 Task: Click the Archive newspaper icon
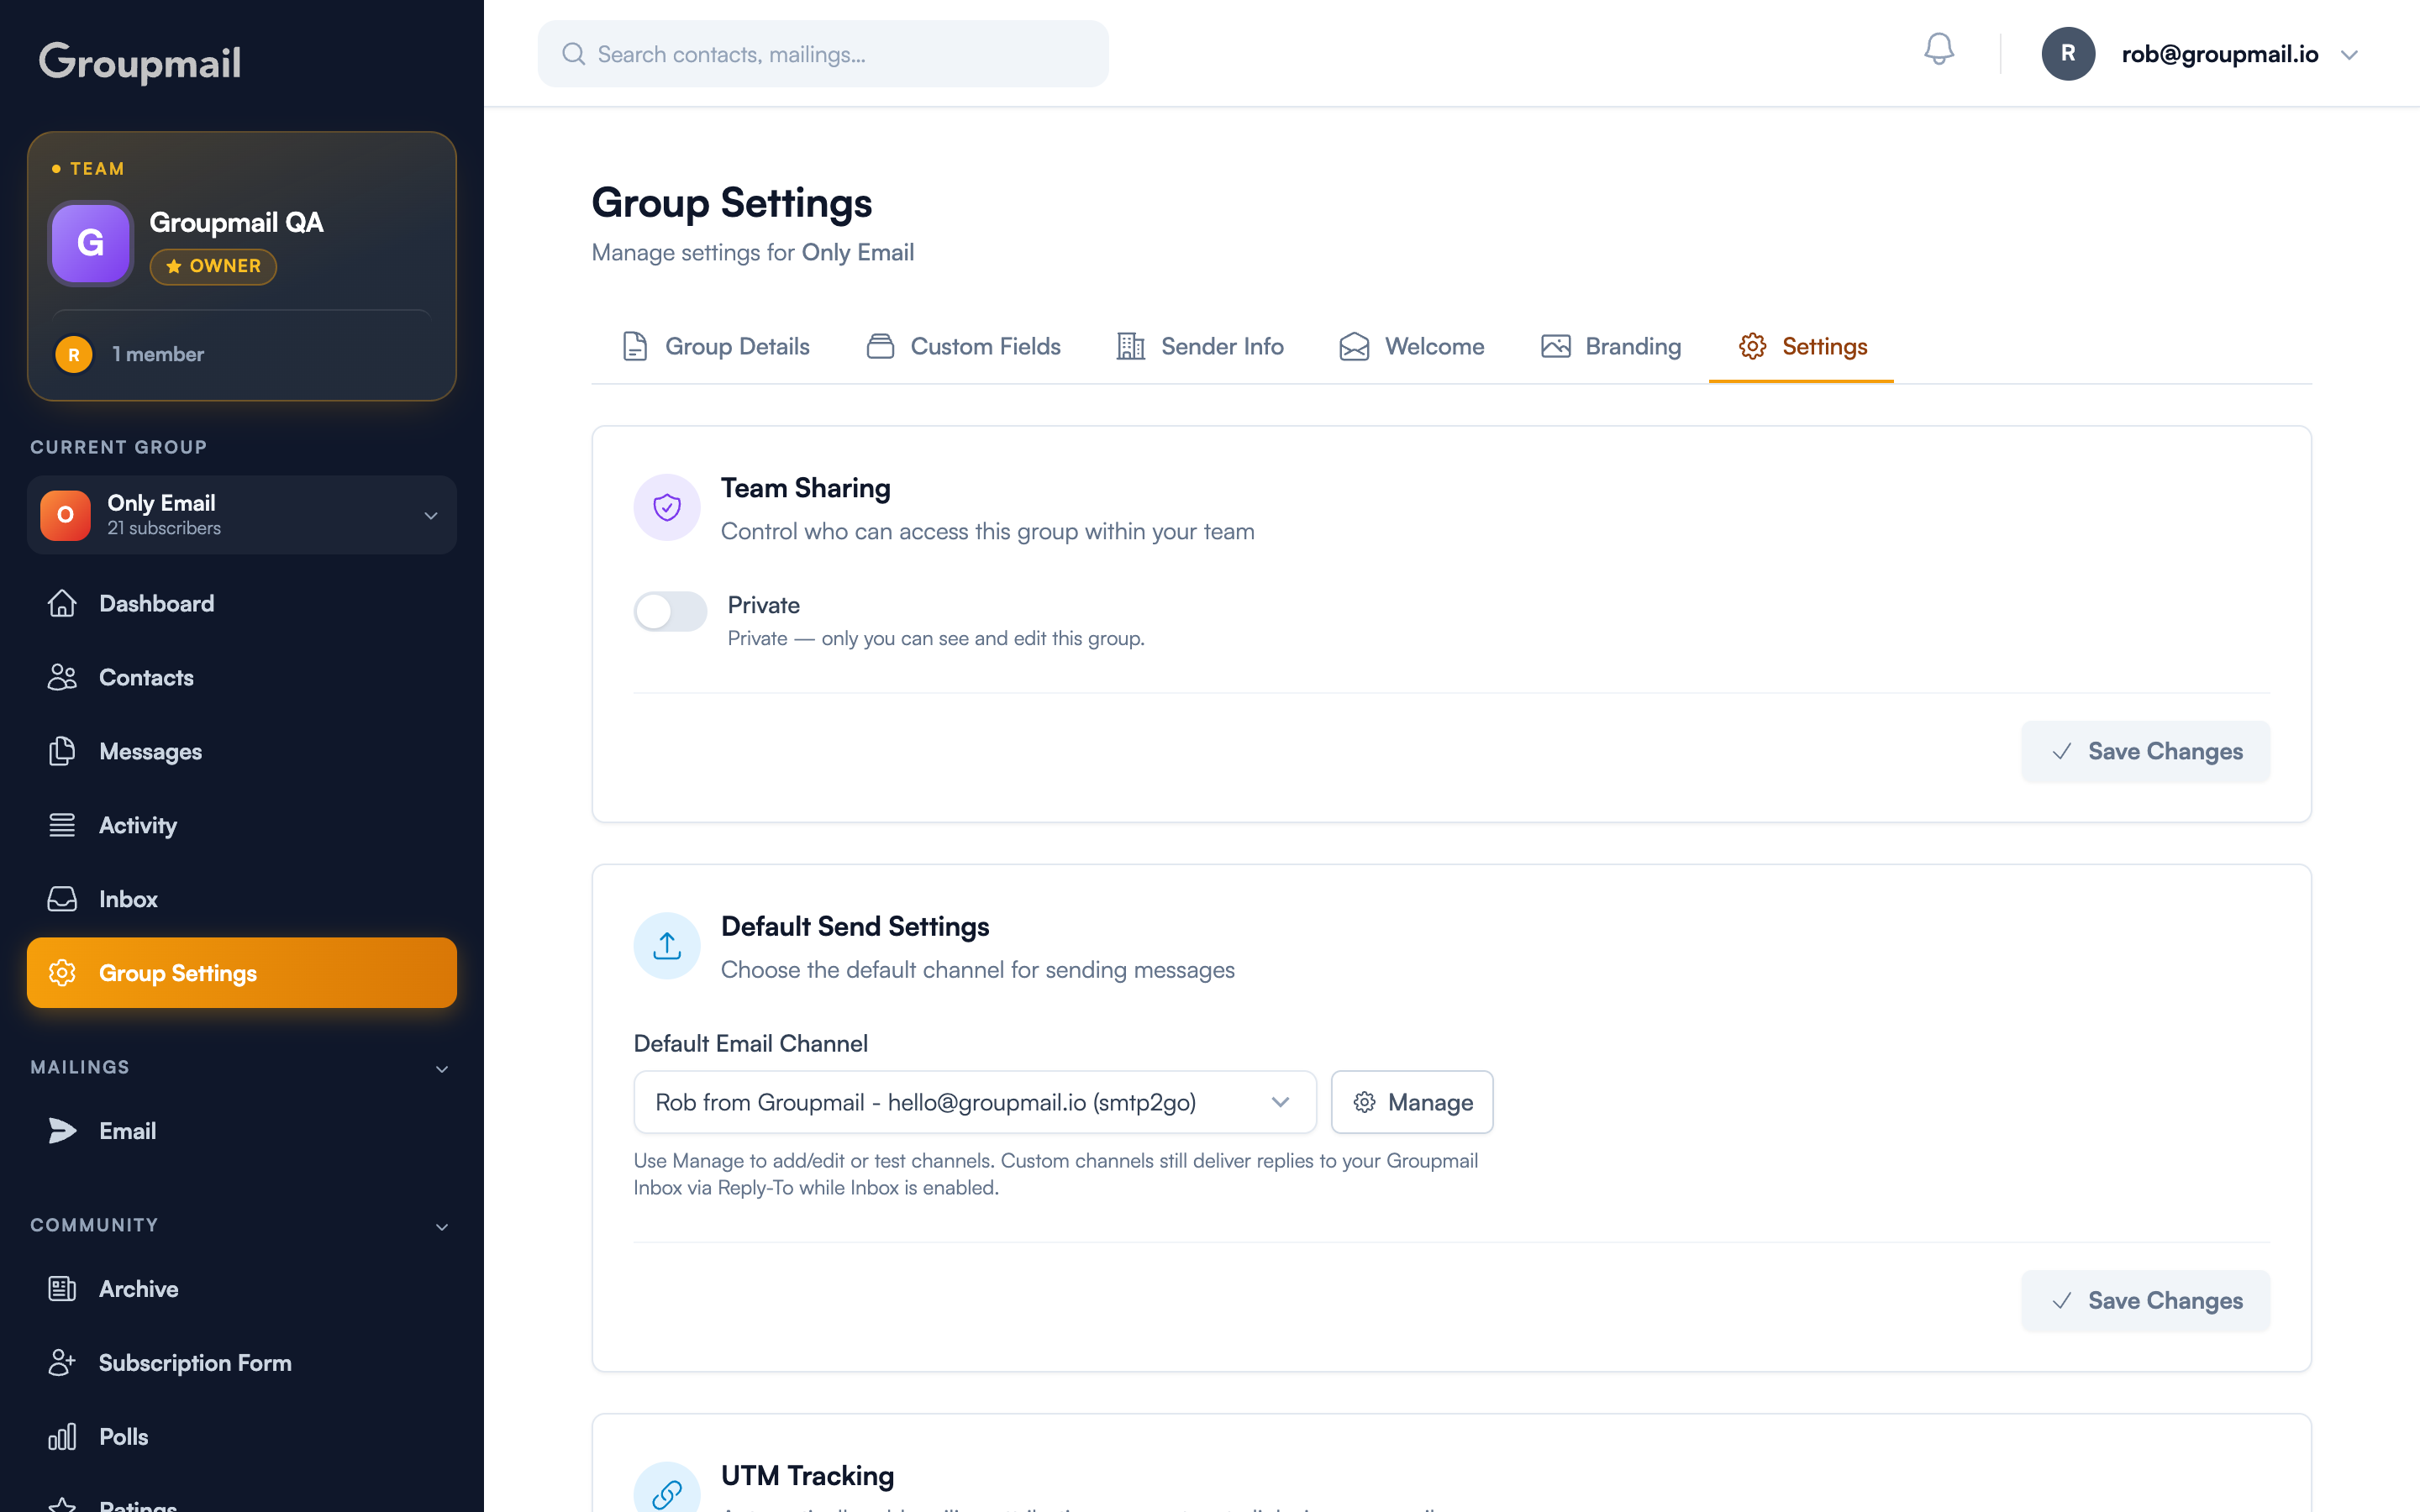pyautogui.click(x=62, y=1289)
